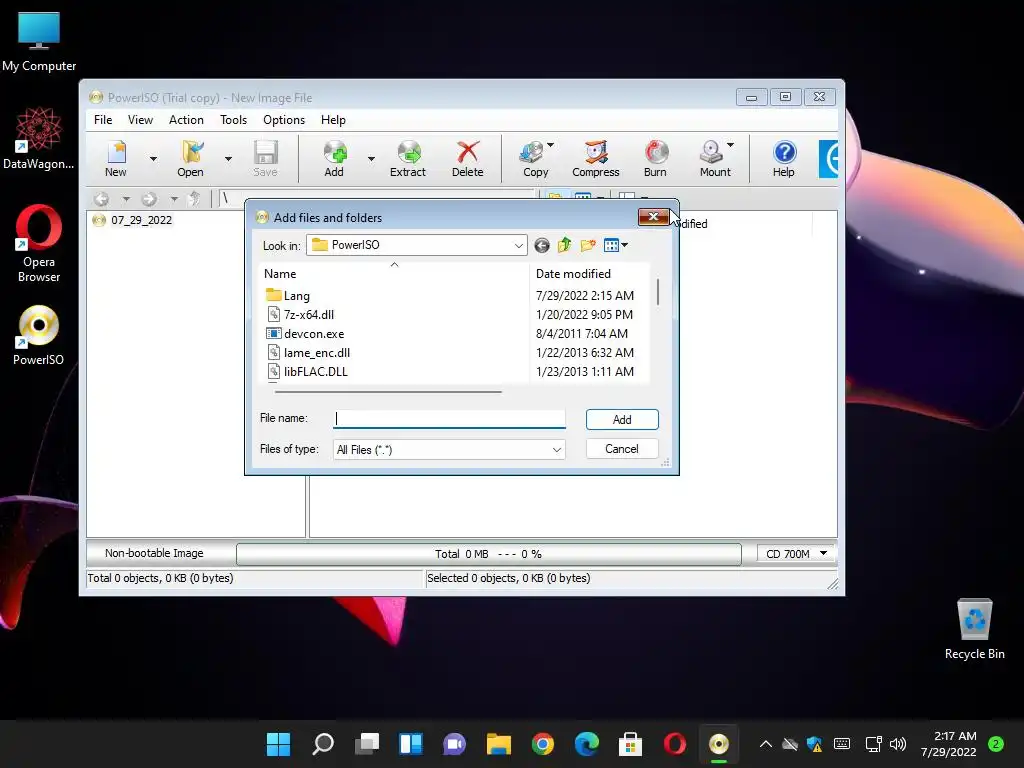
Task: Open Microsoft Edge from the taskbar
Action: pos(586,744)
